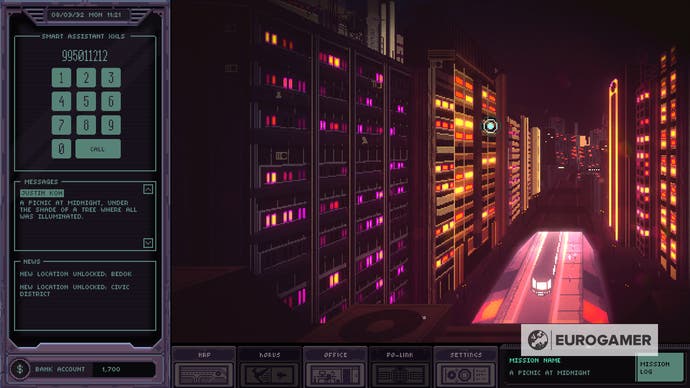Dial digit 9 on the keypad
Screen dimensions: 690x388
coord(111,125)
